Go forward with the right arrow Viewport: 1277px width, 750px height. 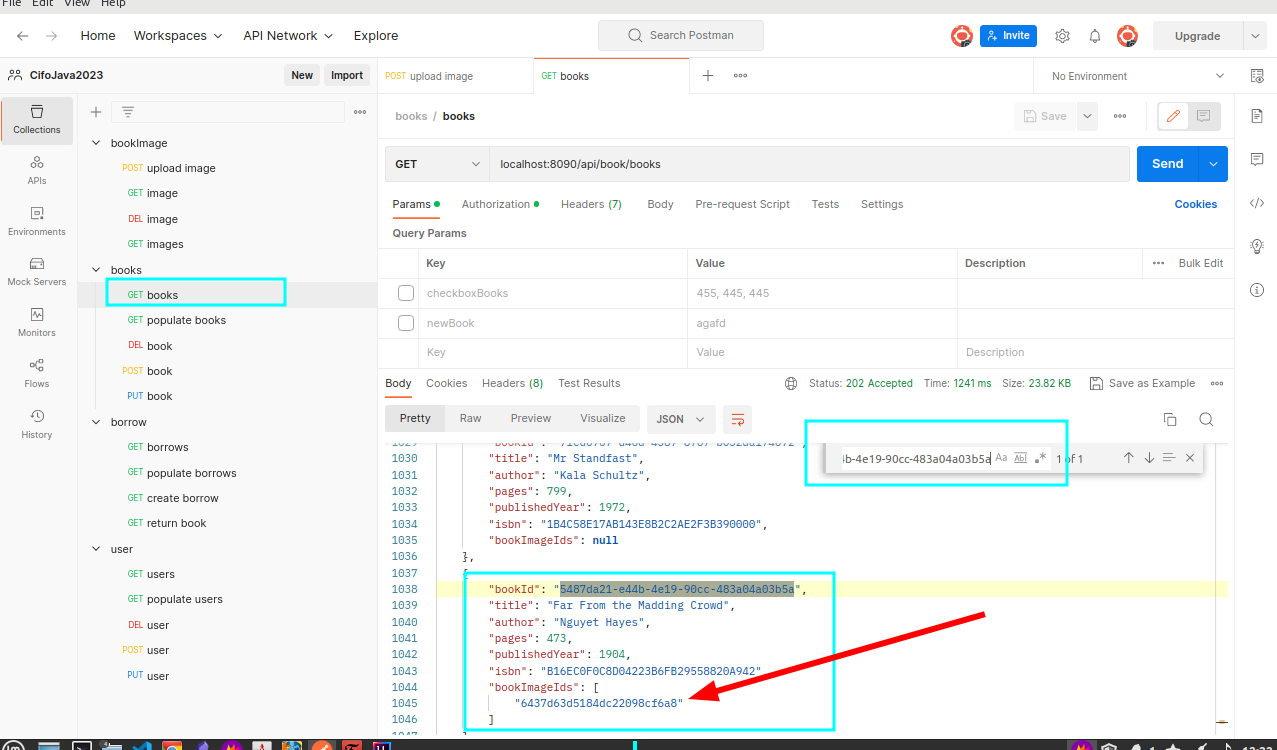[52, 35]
